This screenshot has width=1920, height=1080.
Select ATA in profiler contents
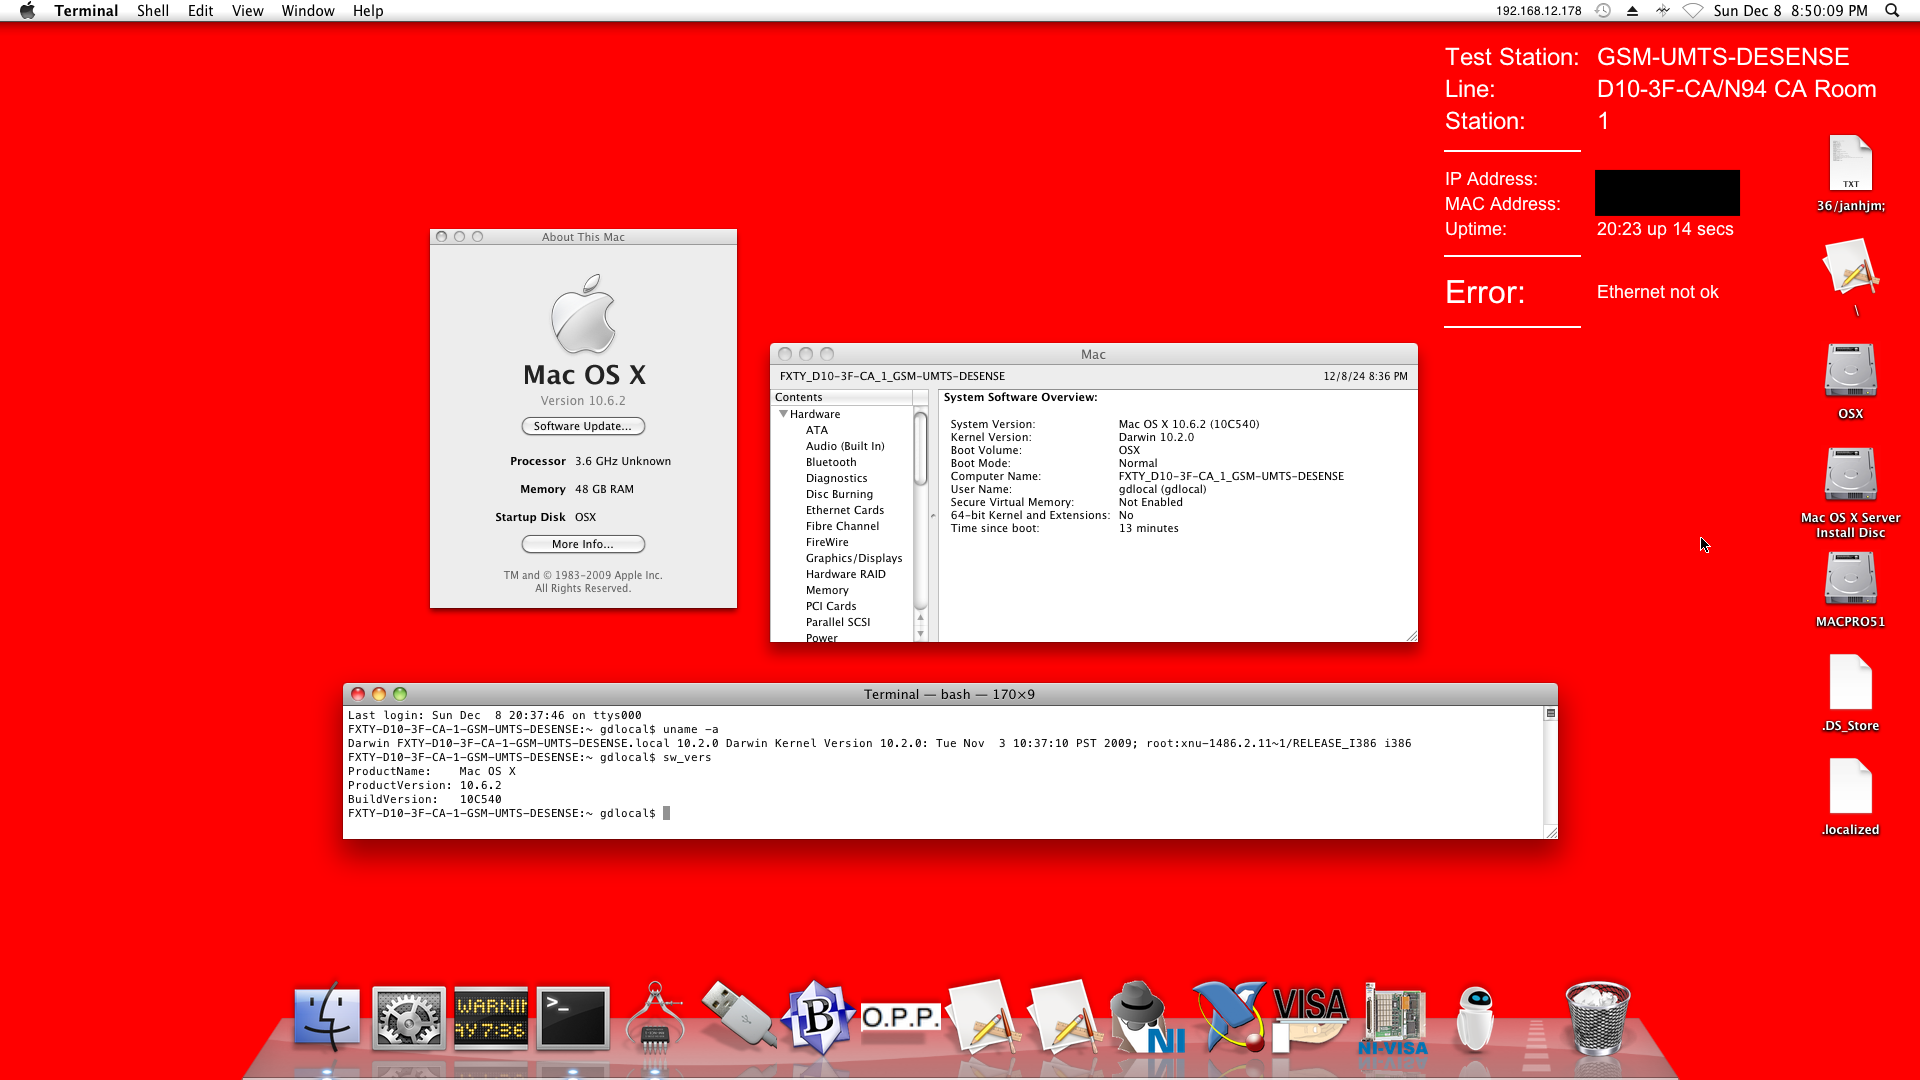click(x=817, y=430)
